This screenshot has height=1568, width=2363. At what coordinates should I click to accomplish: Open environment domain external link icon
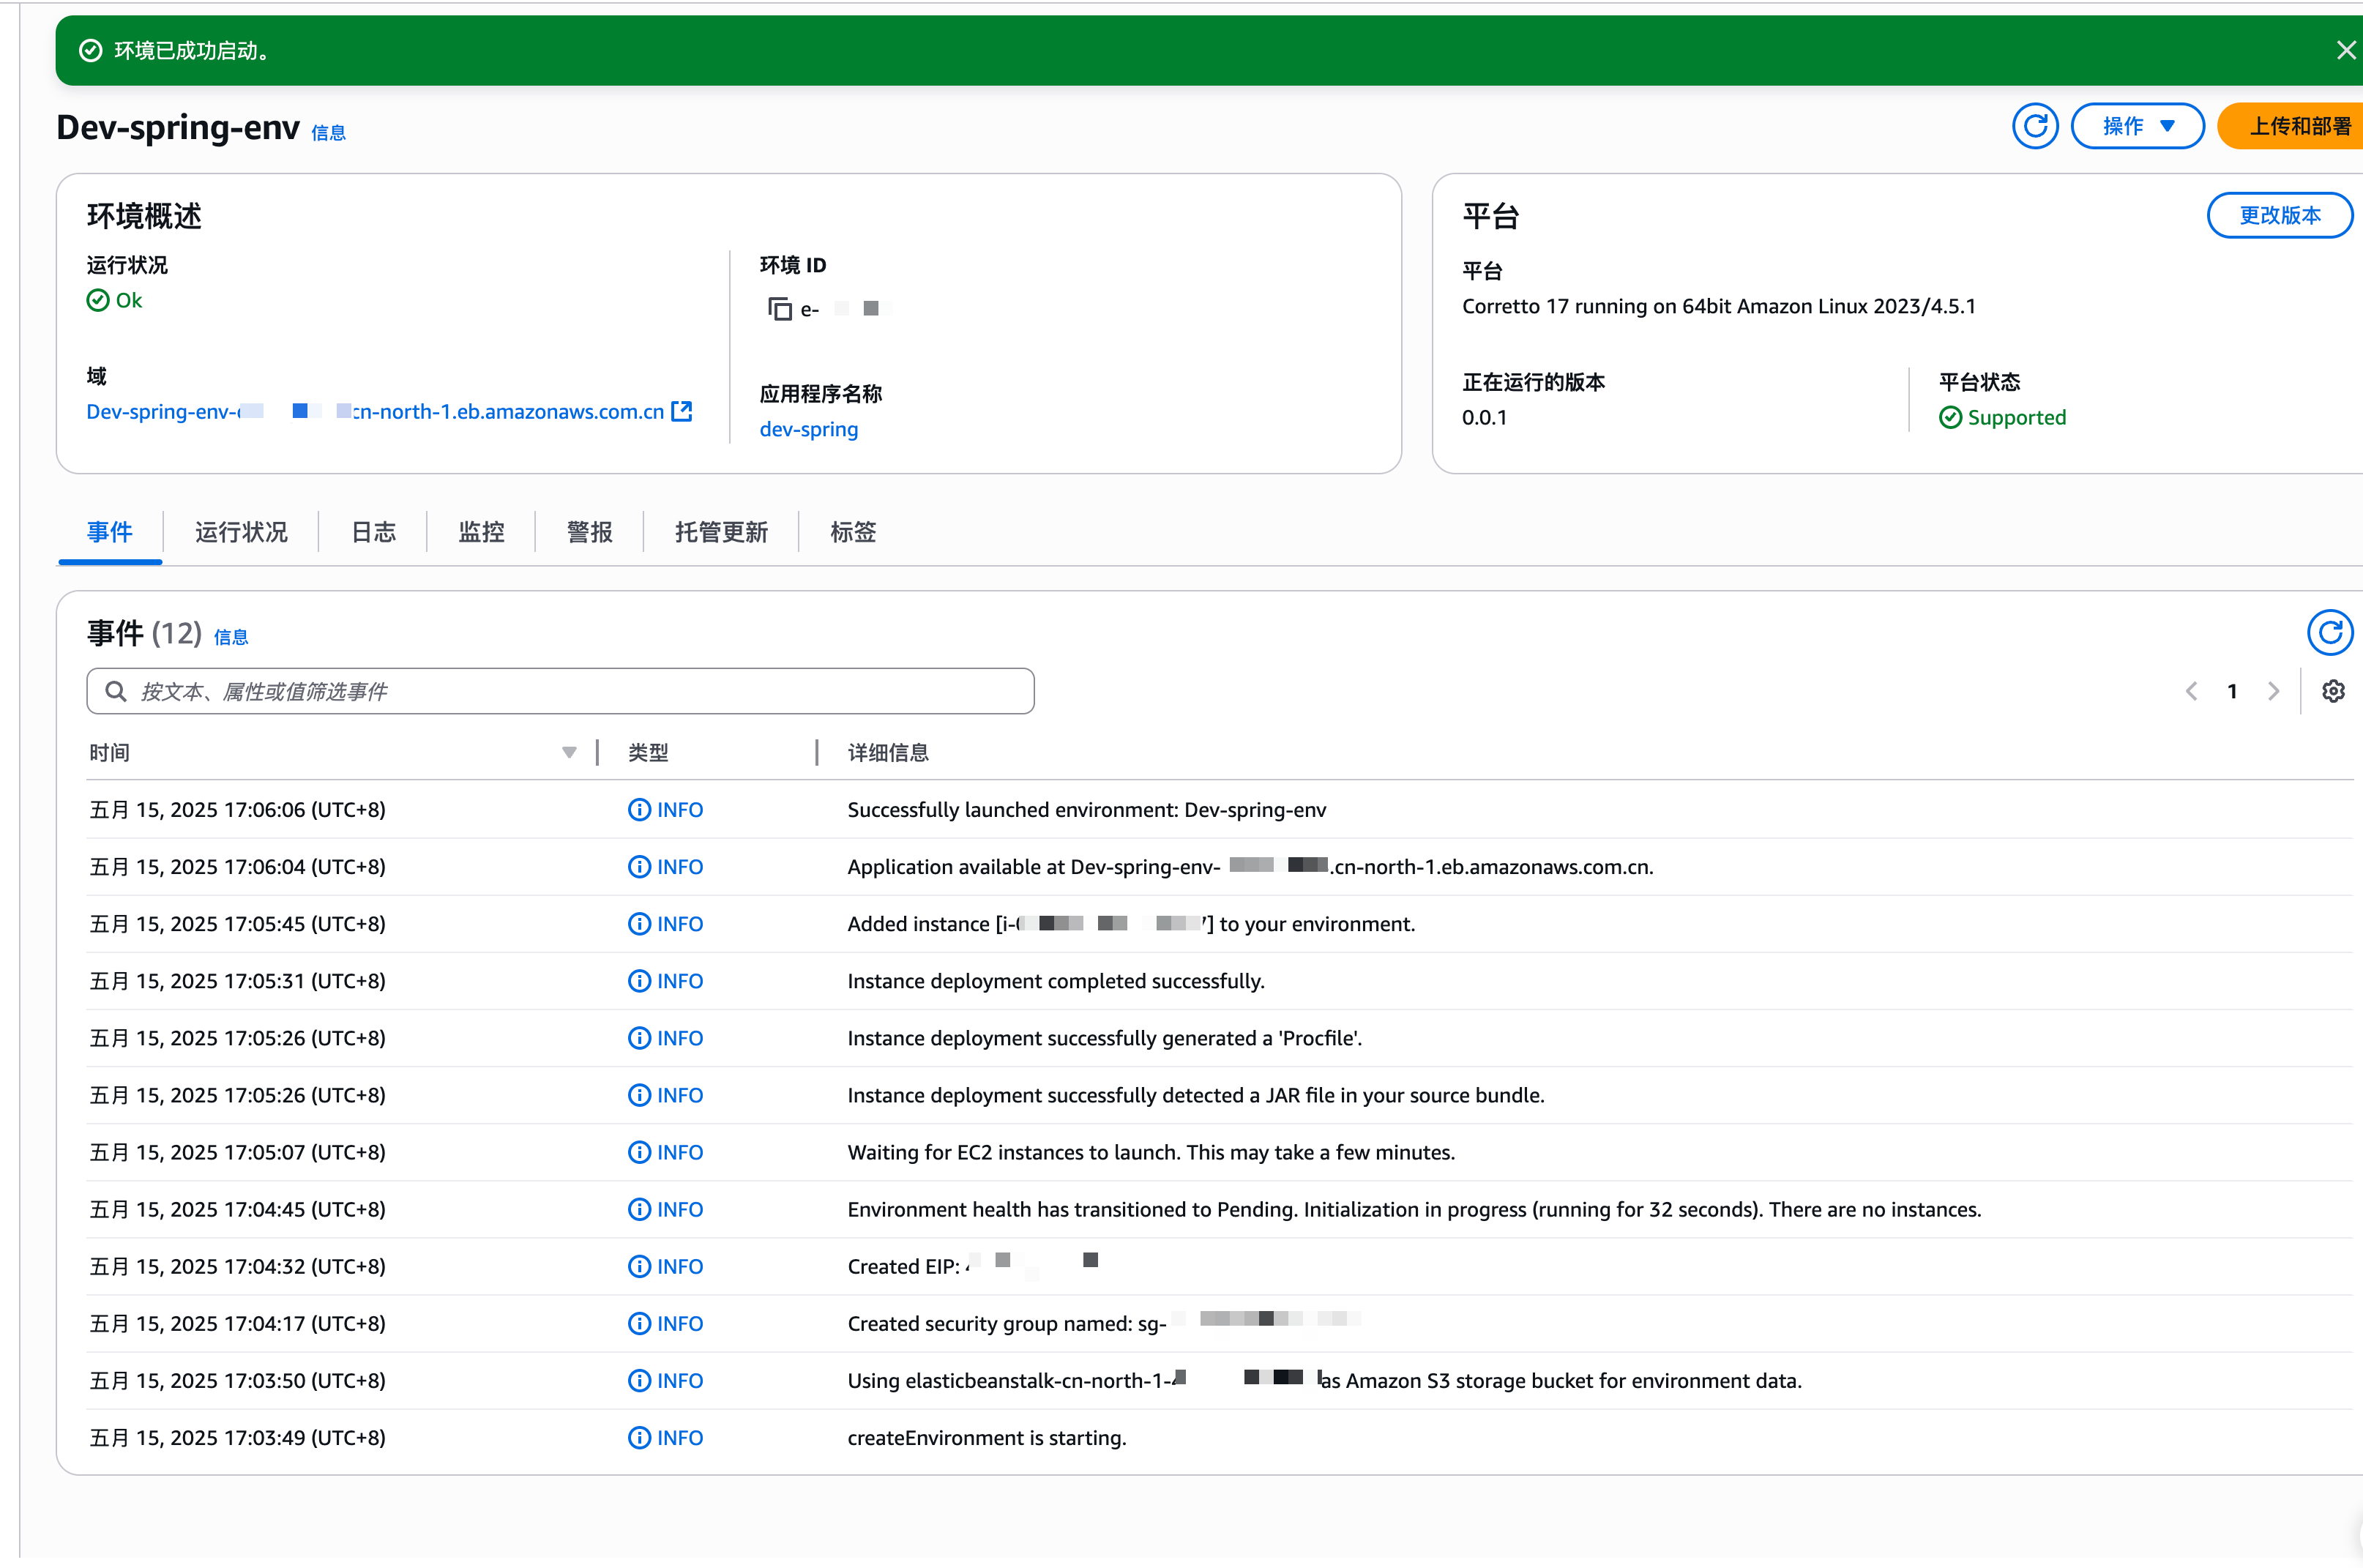tap(682, 411)
